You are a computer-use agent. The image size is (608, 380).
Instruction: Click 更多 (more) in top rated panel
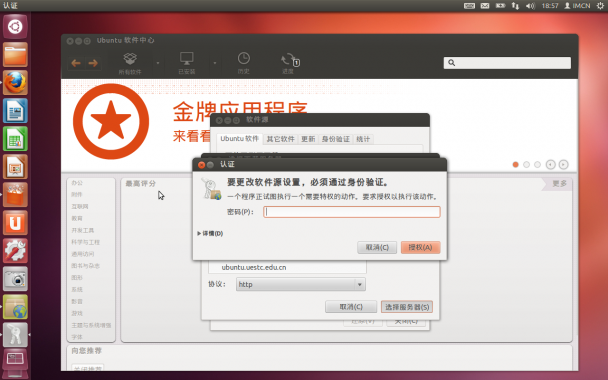point(559,183)
